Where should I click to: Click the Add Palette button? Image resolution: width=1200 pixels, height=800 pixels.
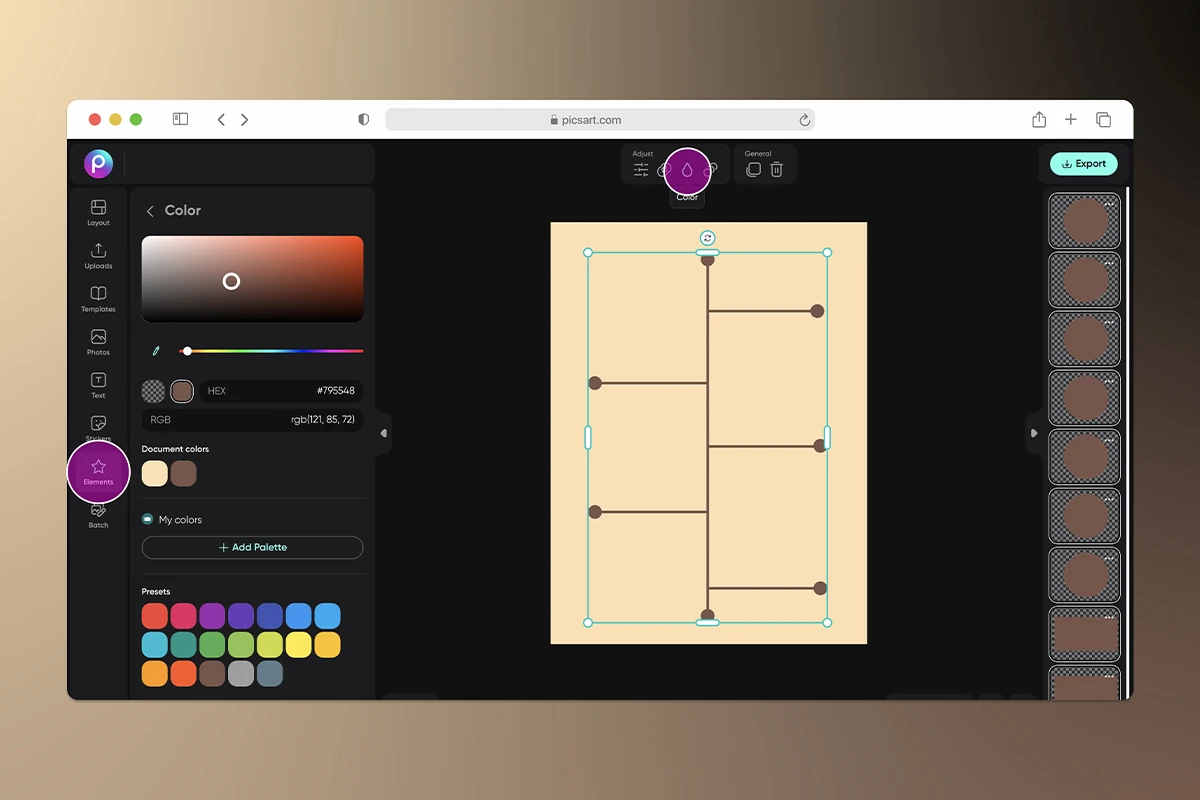point(252,548)
